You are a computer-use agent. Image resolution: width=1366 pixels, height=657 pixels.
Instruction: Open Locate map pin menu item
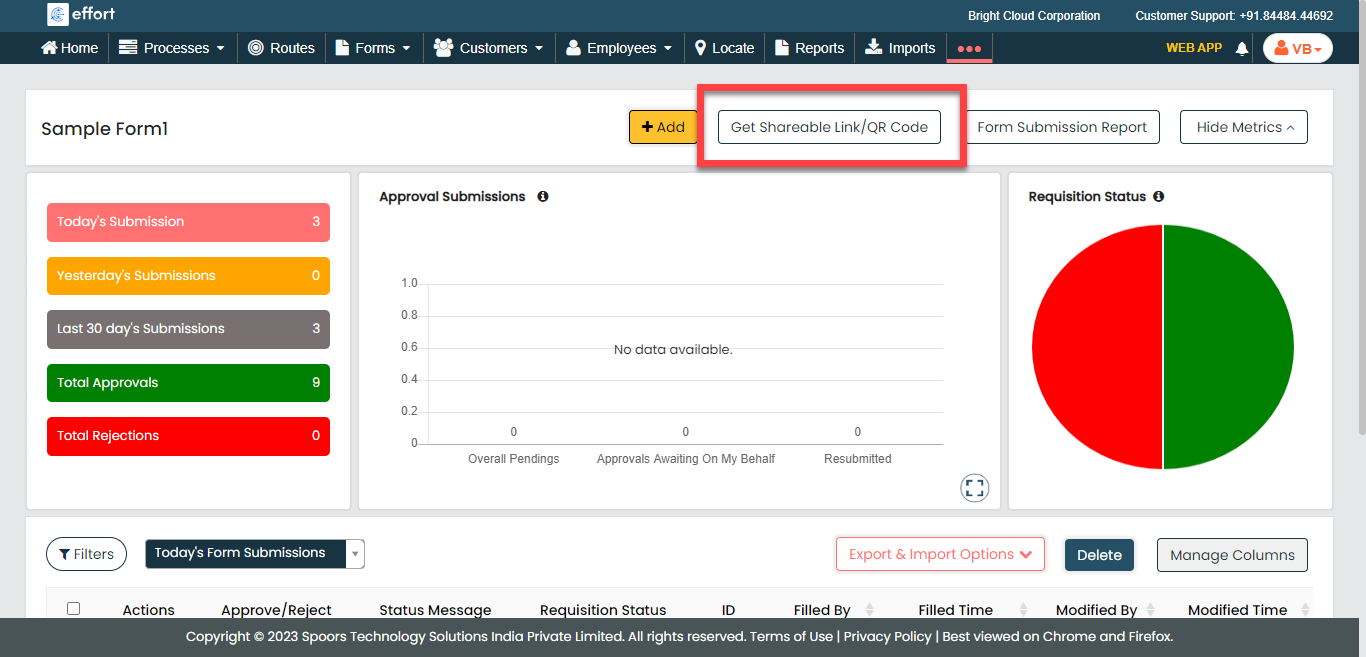point(724,48)
